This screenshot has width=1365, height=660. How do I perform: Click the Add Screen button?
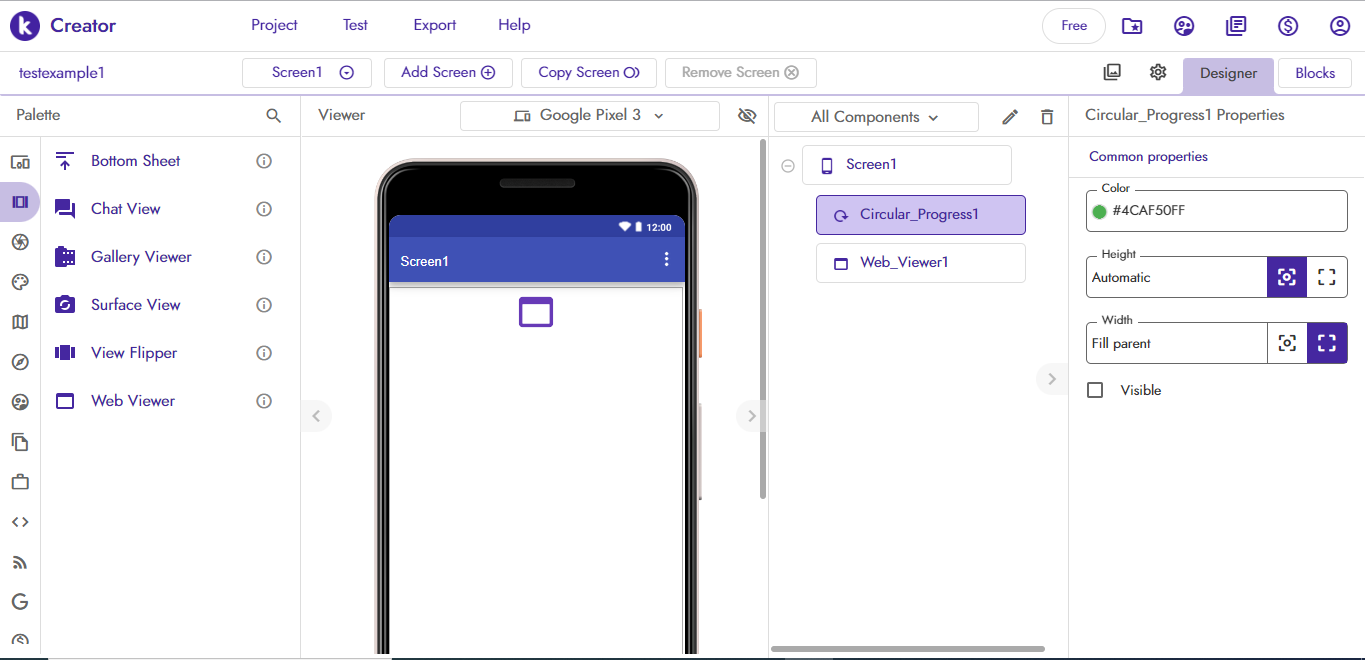[x=448, y=72]
